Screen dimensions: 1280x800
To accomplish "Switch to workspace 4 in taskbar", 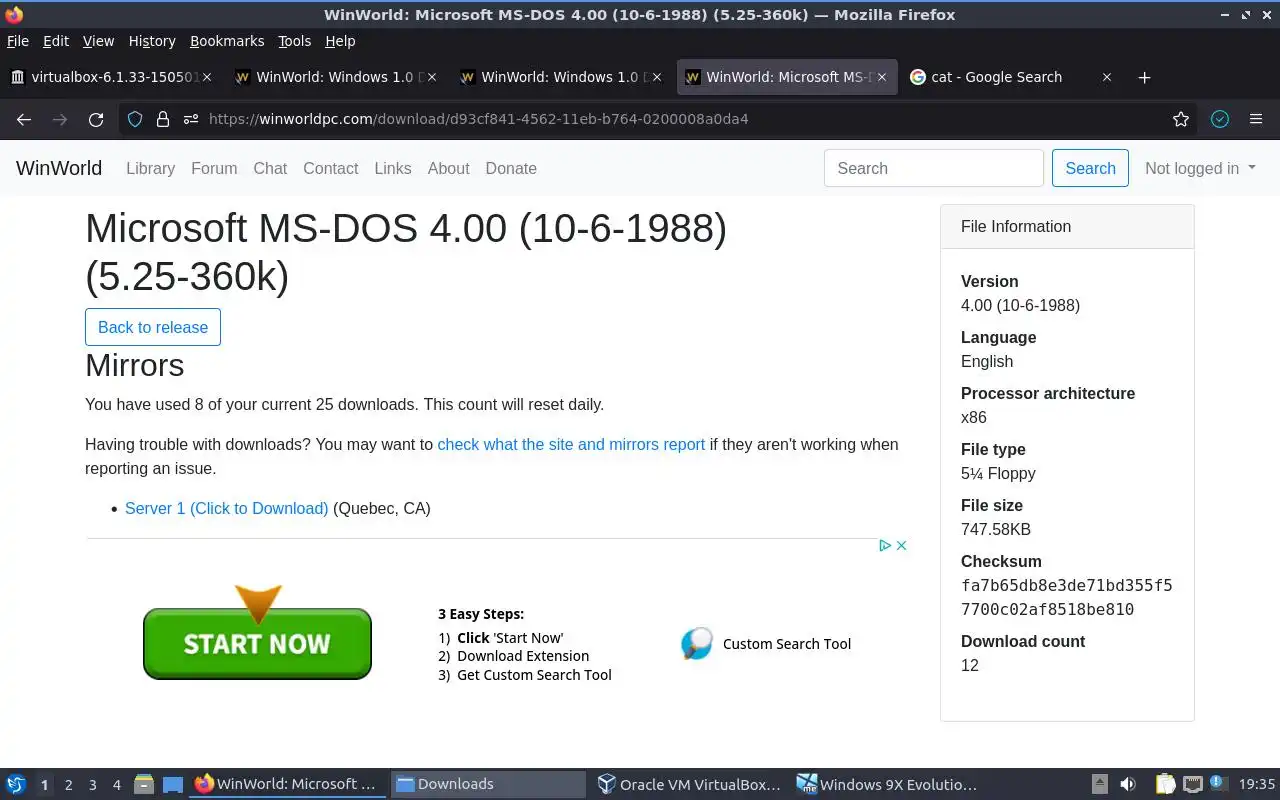I will pyautogui.click(x=116, y=785).
